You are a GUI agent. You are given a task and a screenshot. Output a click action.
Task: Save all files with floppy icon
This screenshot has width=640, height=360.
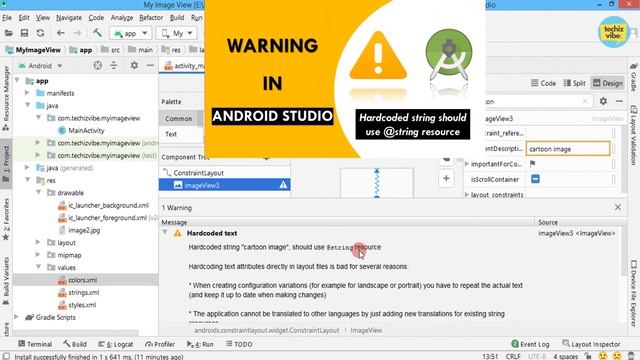pos(24,33)
